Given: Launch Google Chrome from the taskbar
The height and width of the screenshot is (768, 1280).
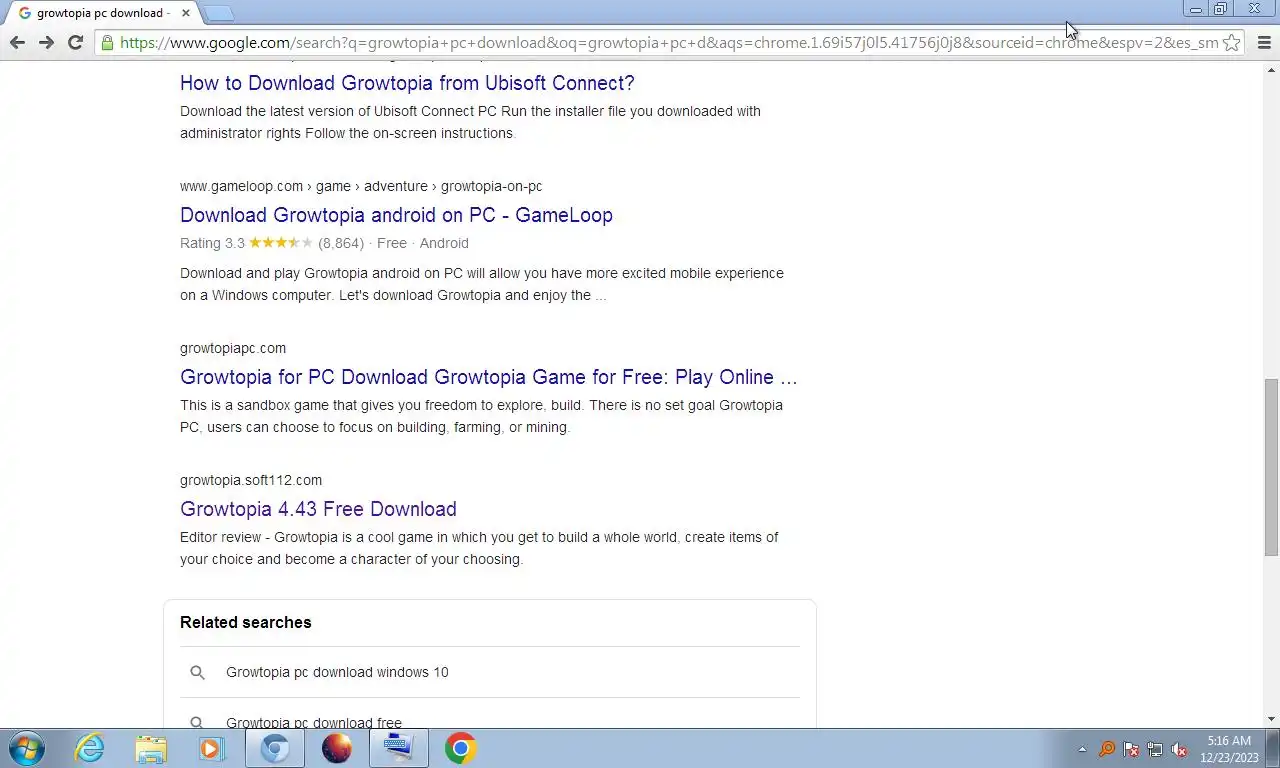Looking at the screenshot, I should tap(461, 748).
